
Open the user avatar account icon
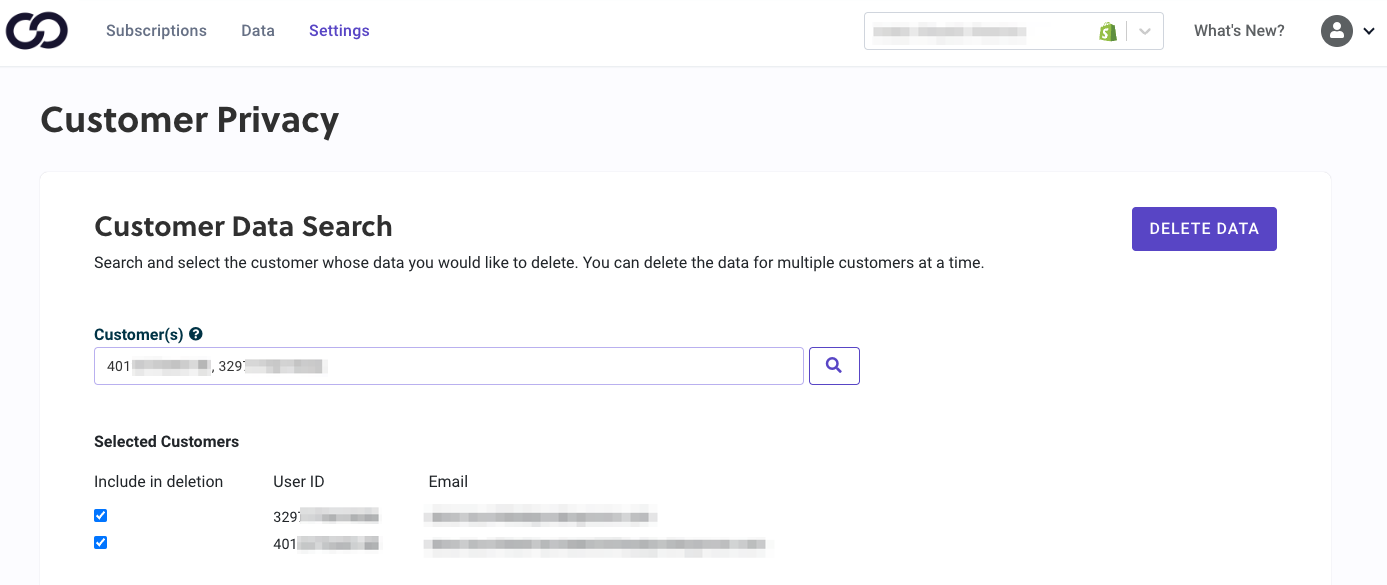pos(1337,31)
